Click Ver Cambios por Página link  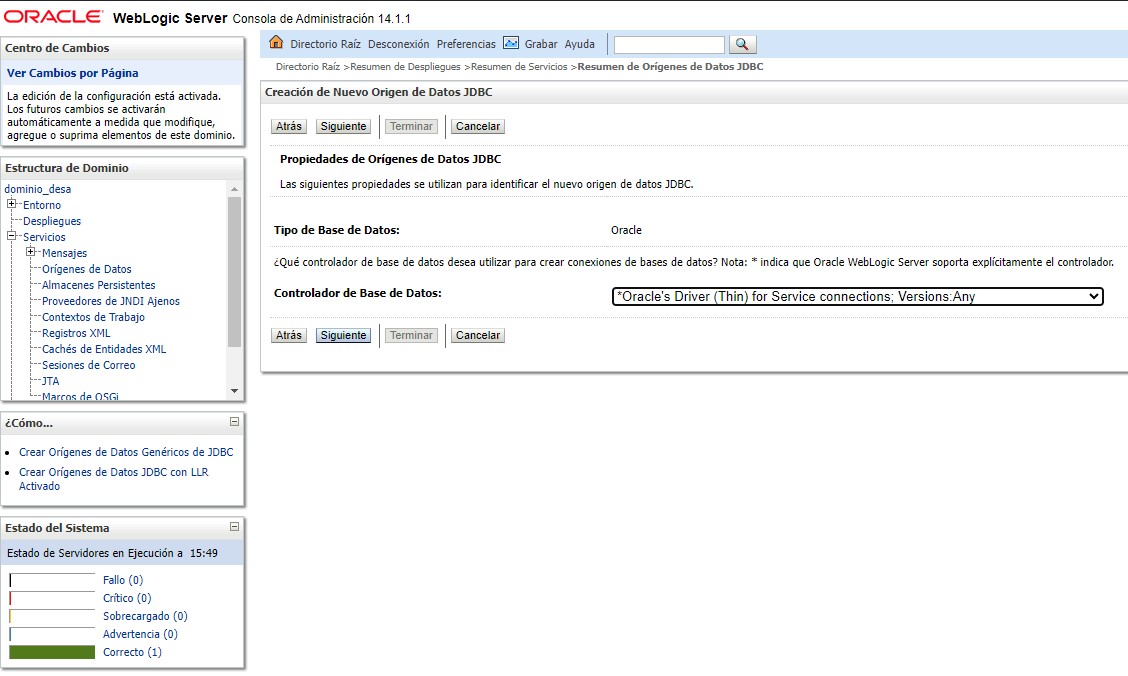(73, 73)
